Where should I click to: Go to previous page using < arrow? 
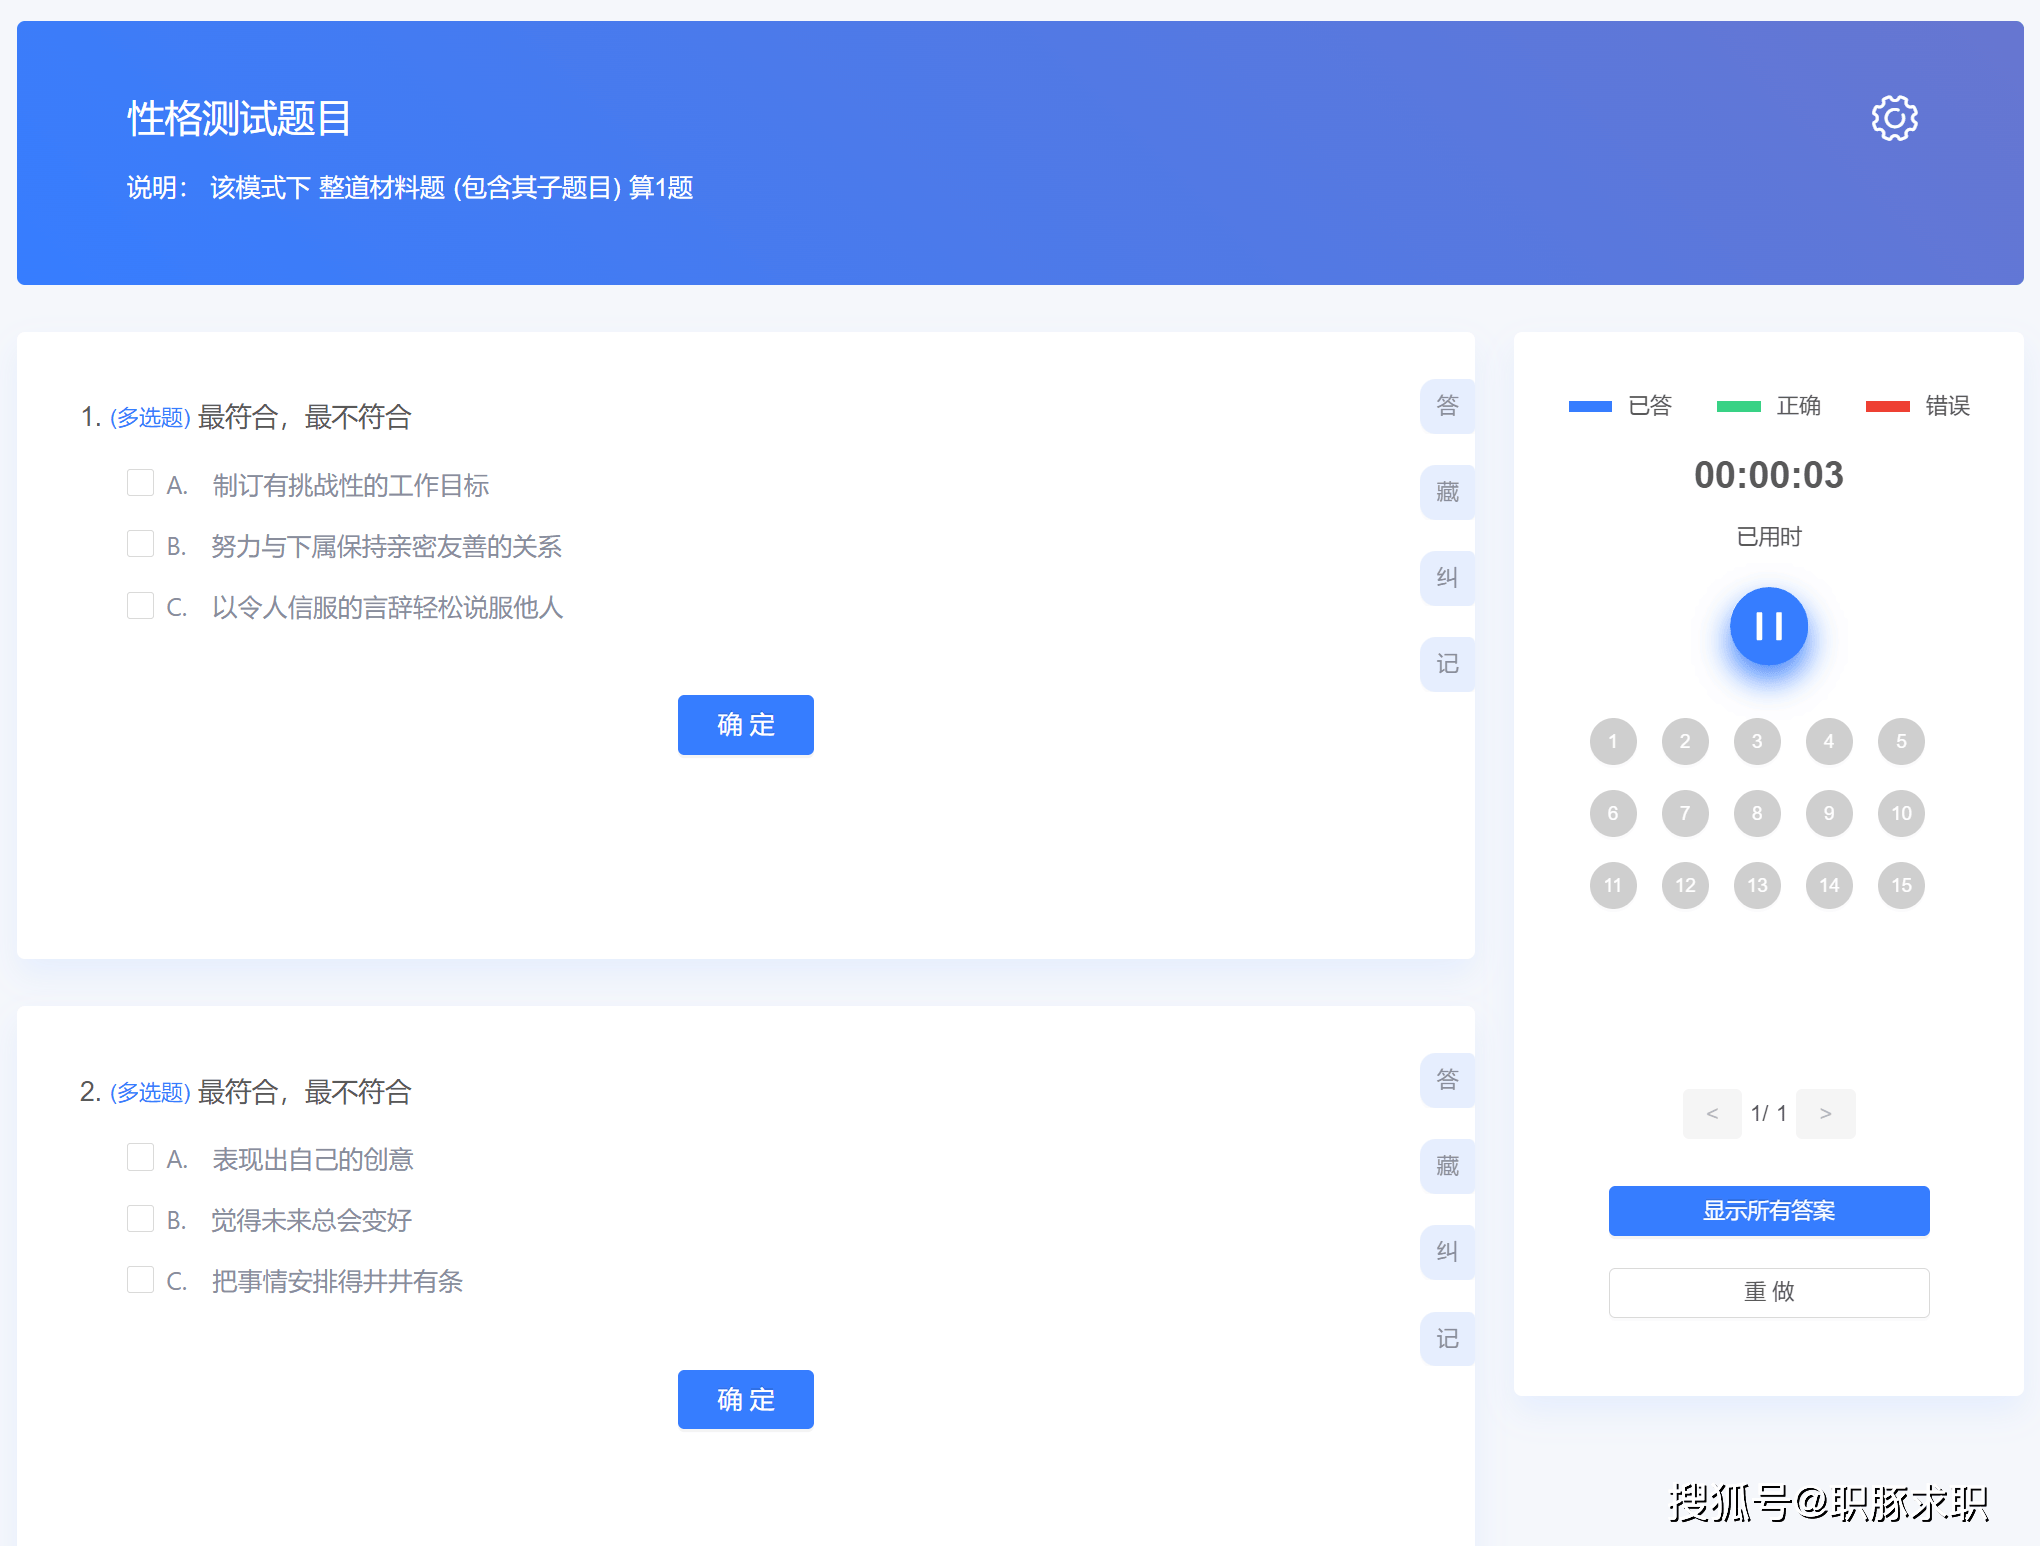[1712, 1113]
